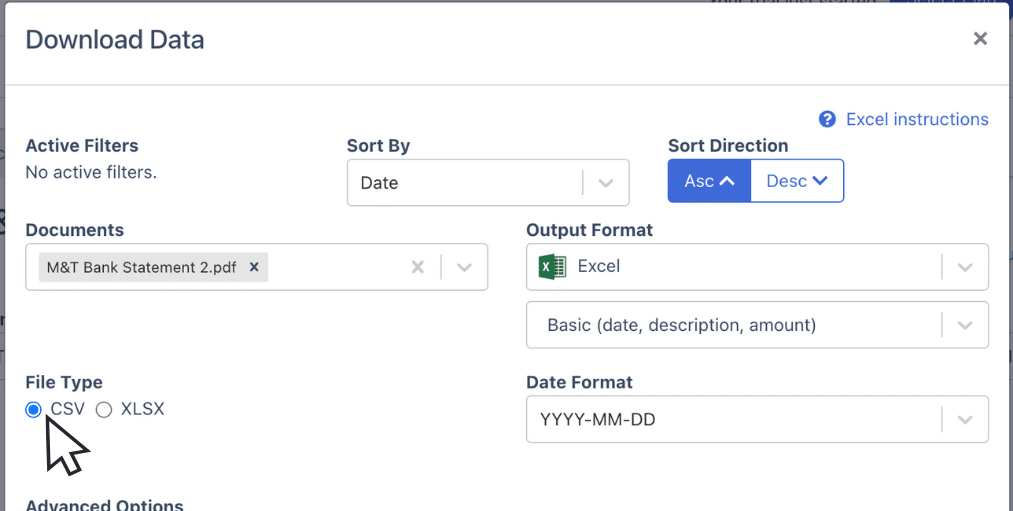Select the XLSX file type
Viewport: 1013px width, 511px height.
104,410
